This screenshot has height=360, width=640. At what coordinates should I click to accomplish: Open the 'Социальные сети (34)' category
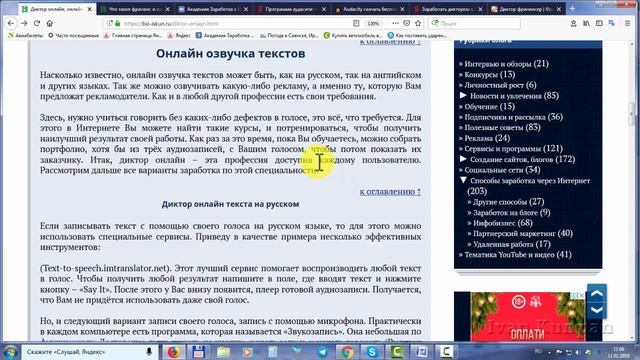(x=502, y=170)
